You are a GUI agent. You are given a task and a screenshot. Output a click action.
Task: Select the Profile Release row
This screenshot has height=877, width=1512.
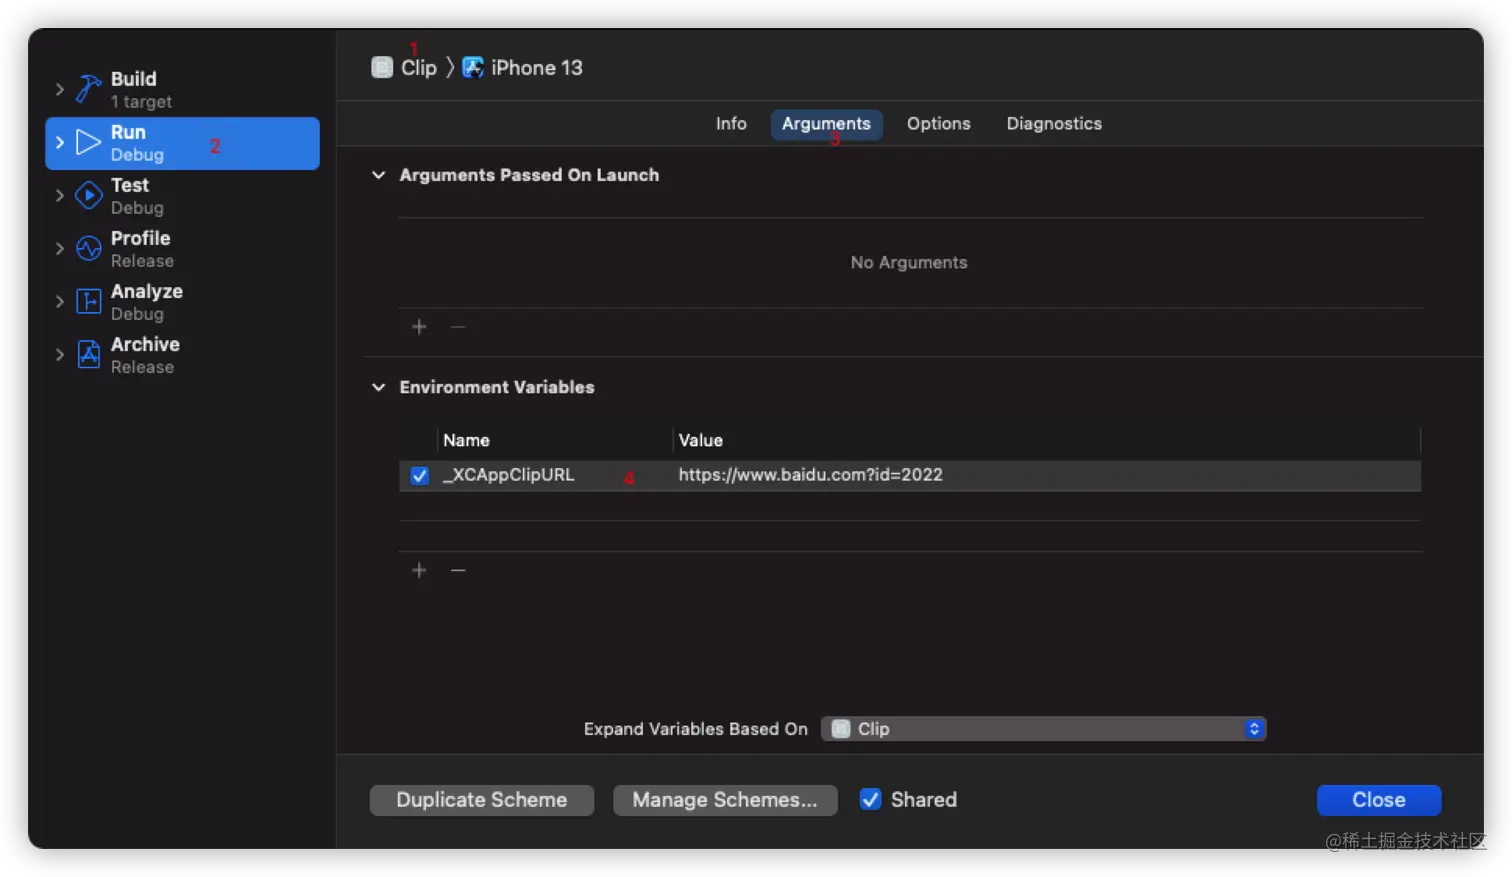pyautogui.click(x=183, y=249)
